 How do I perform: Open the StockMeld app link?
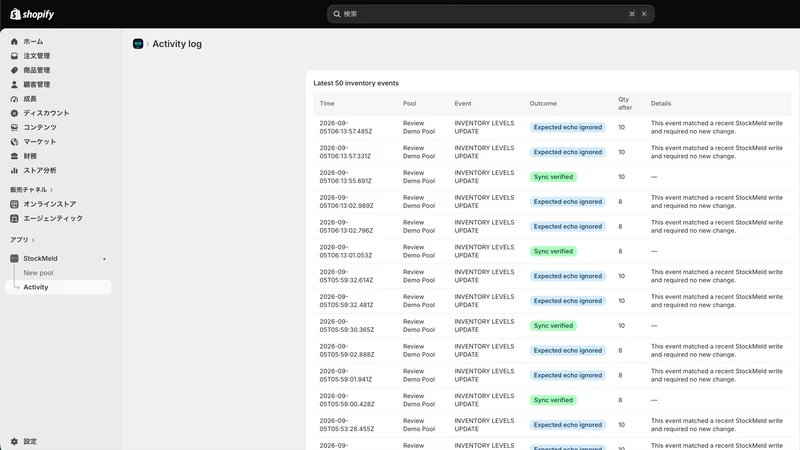pos(40,258)
